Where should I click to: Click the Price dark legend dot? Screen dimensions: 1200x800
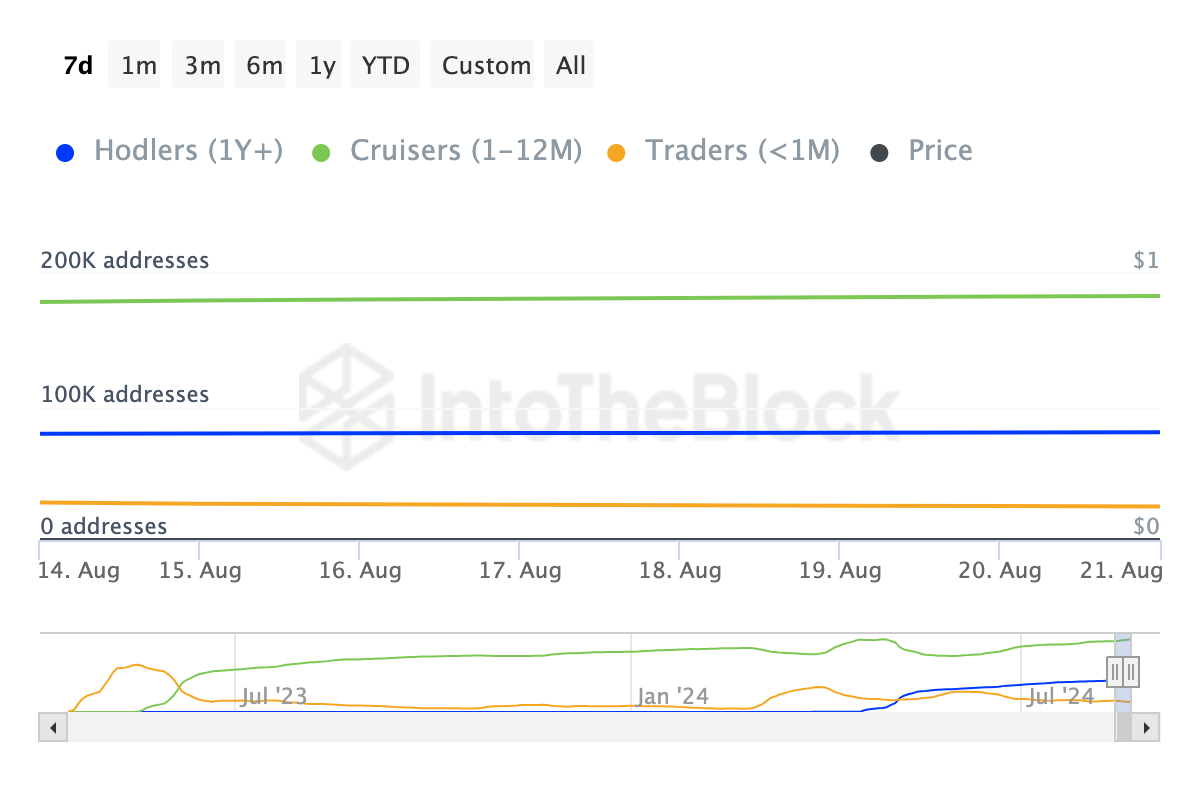click(879, 153)
